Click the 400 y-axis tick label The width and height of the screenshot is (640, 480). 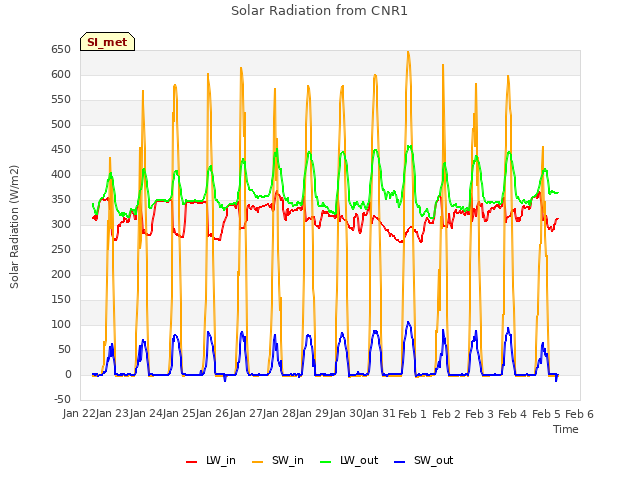(61, 175)
